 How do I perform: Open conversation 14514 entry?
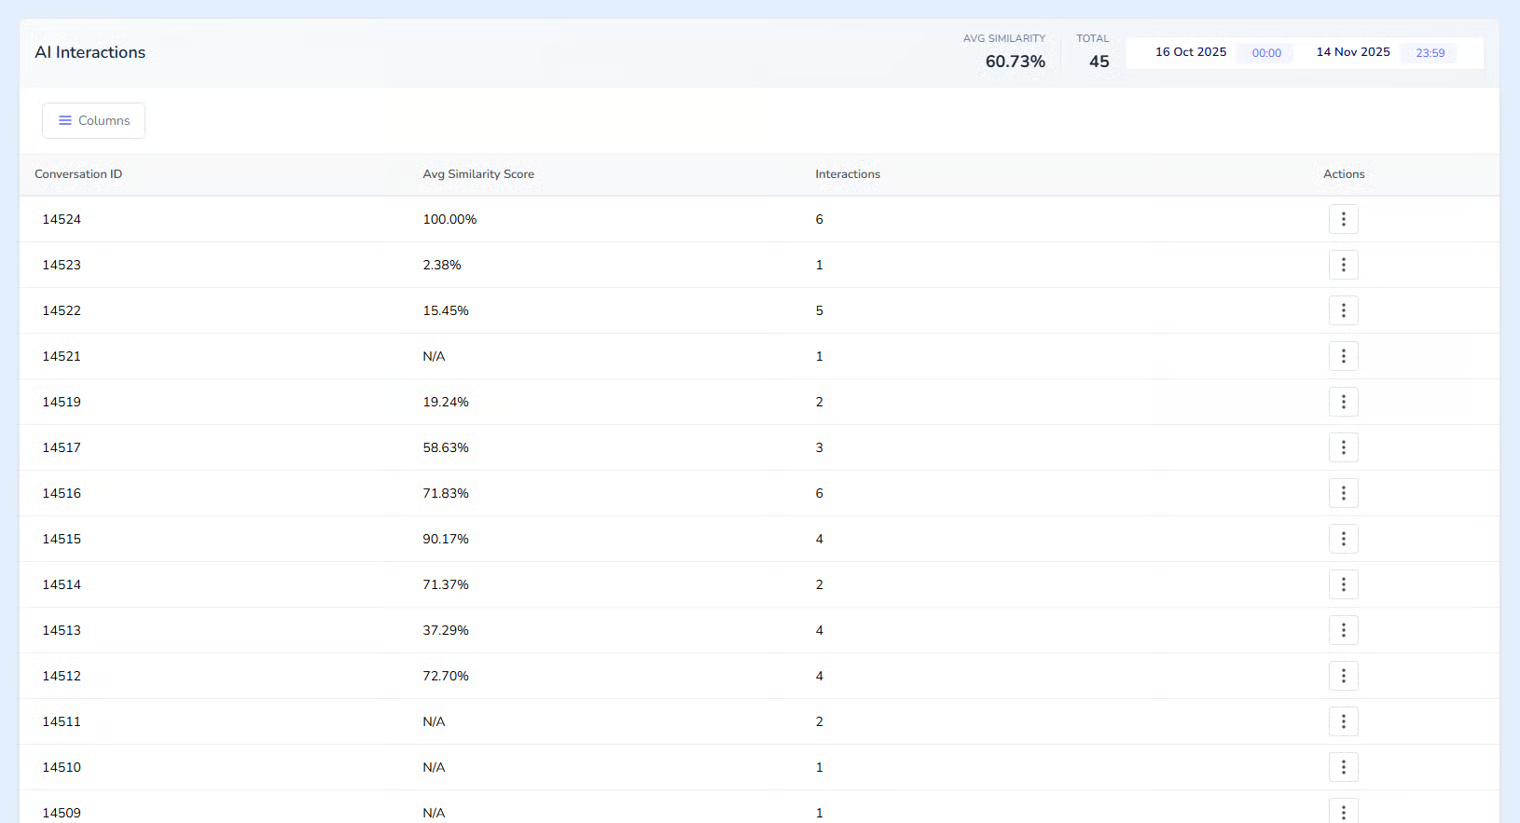[x=61, y=585]
